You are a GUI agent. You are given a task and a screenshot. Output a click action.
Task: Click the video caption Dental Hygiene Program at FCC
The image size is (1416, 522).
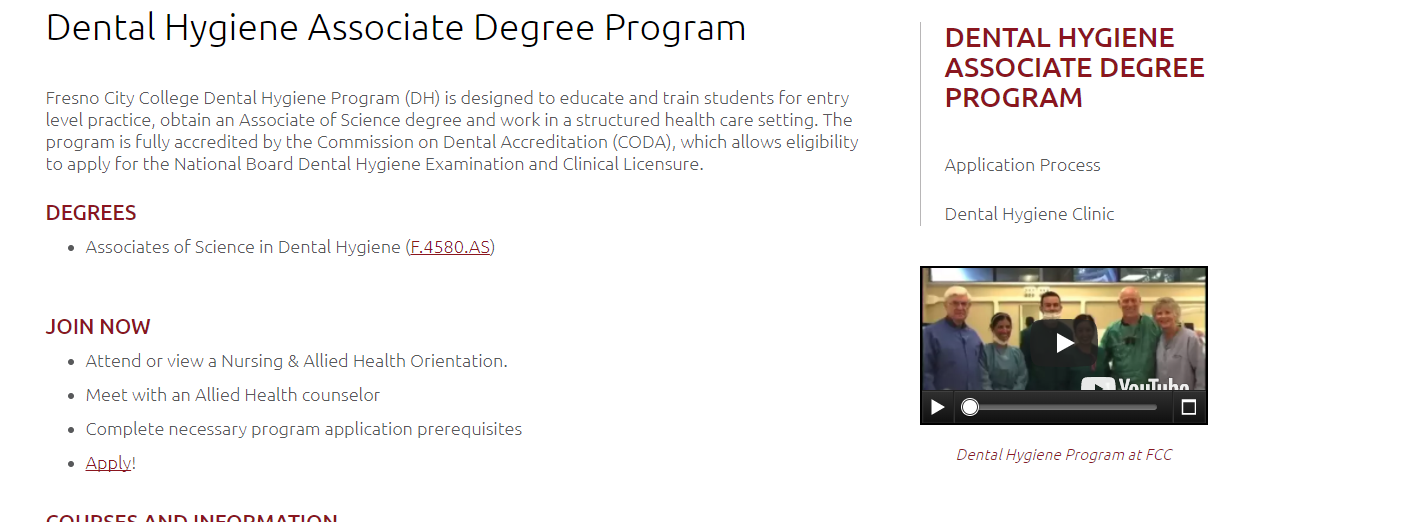1064,455
